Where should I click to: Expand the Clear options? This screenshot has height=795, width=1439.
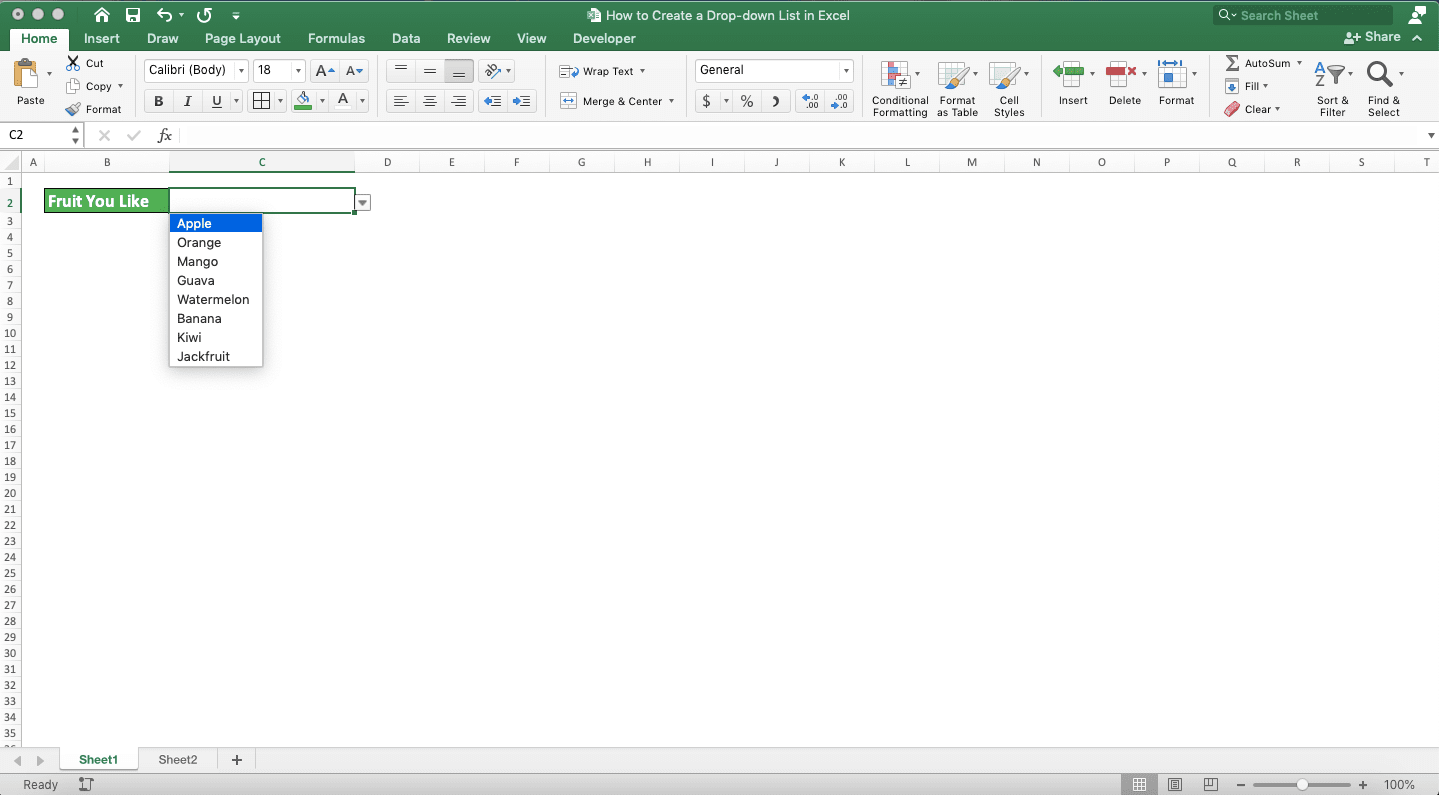(x=1277, y=109)
